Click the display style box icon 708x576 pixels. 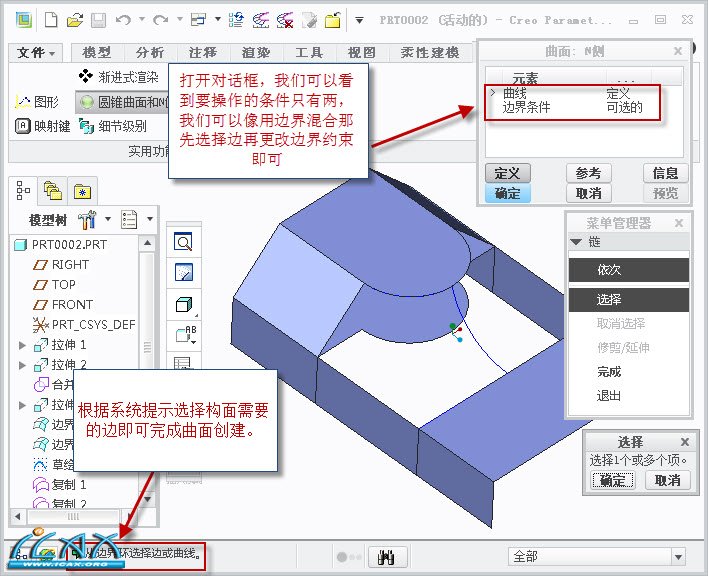coord(183,305)
